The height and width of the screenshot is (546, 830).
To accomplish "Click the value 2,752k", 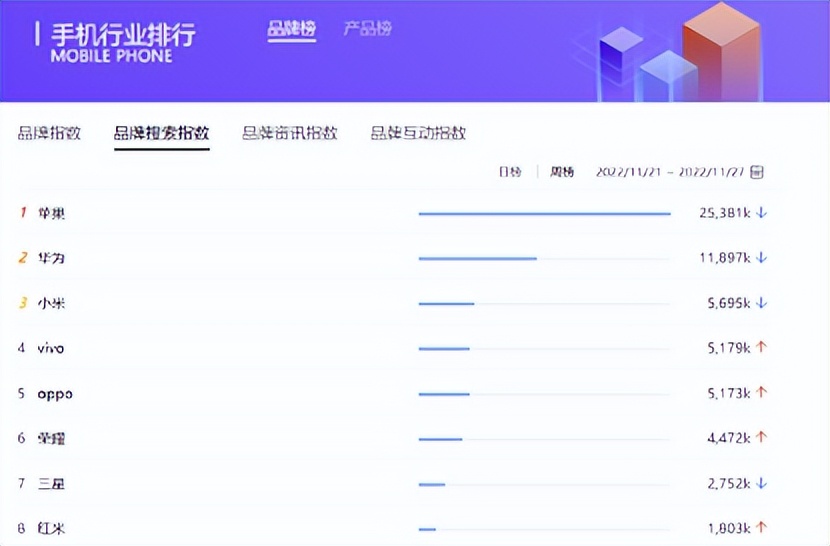I will tap(729, 483).
